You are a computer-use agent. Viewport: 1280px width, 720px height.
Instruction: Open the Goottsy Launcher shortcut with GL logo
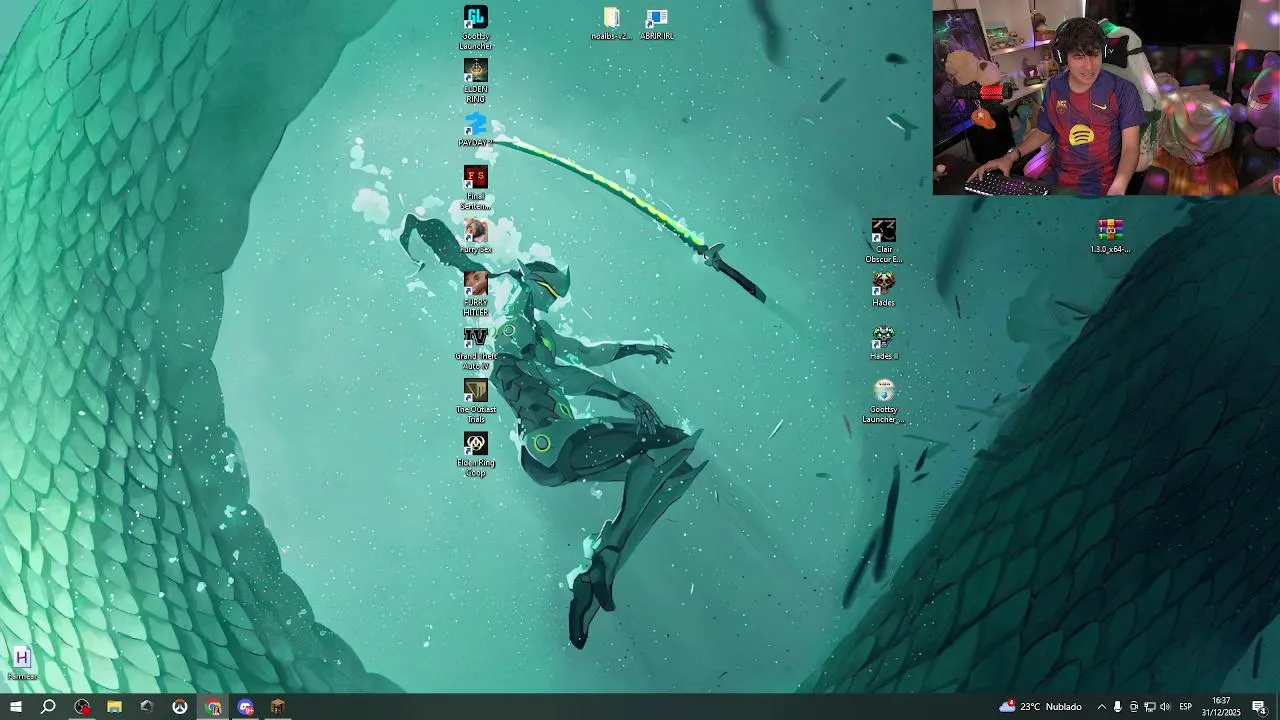click(476, 27)
